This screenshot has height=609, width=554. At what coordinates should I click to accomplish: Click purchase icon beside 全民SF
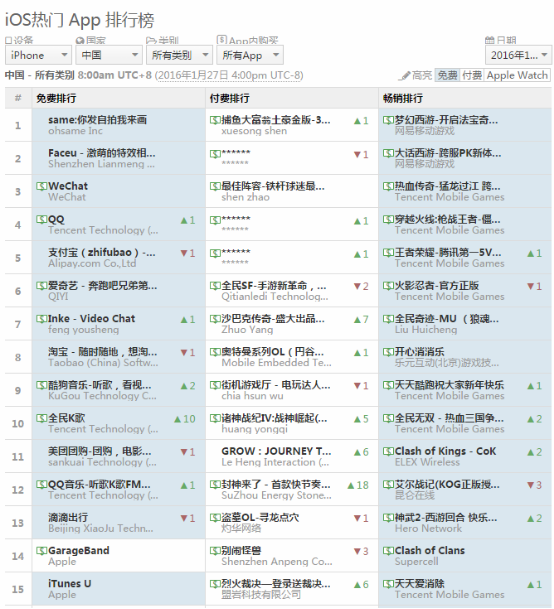[x=215, y=286]
